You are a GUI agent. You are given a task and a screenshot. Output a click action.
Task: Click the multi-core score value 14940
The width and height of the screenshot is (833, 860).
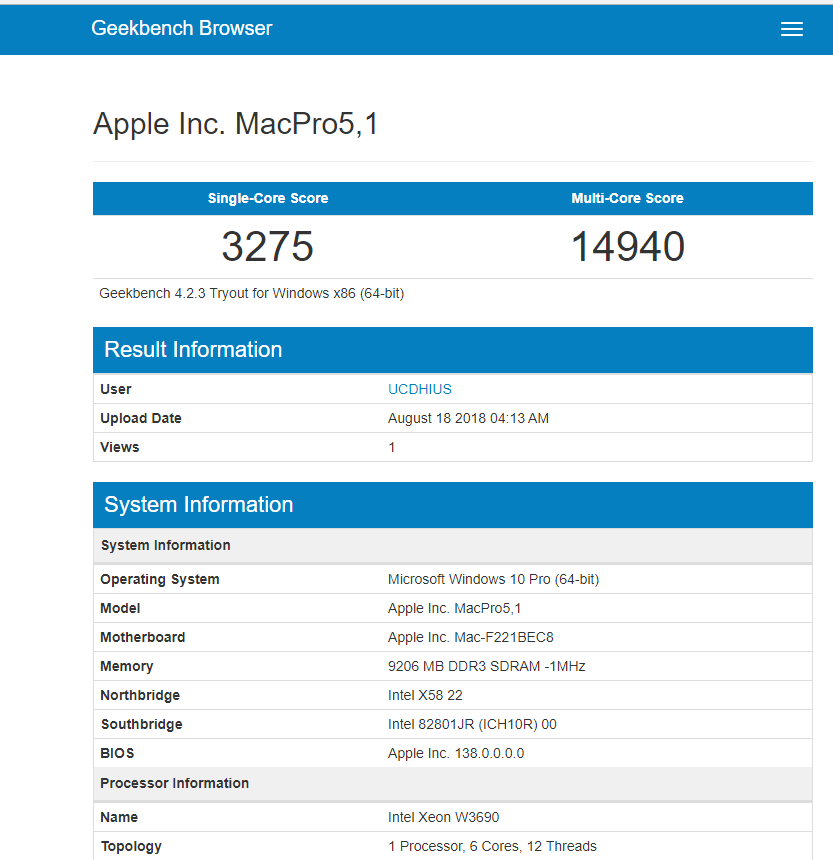(x=627, y=247)
